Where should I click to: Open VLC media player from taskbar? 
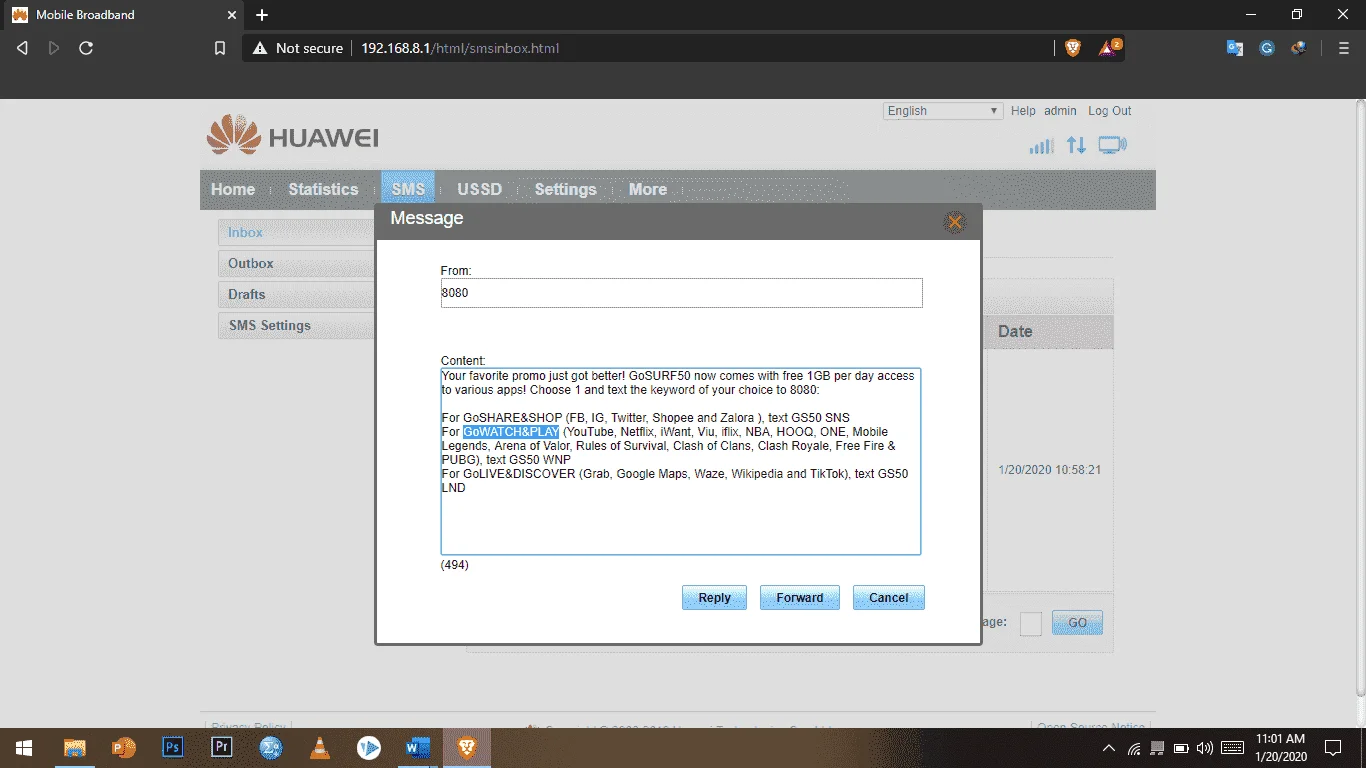[x=320, y=747]
